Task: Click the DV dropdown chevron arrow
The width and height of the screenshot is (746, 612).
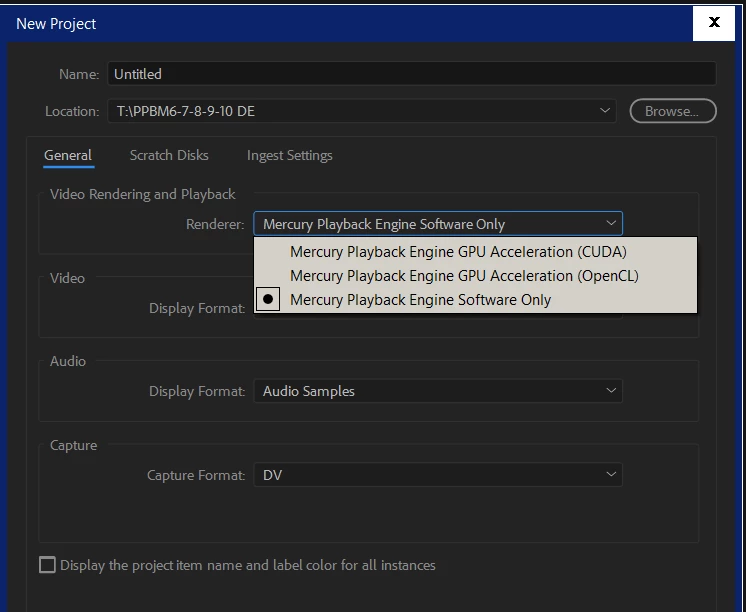Action: (611, 474)
